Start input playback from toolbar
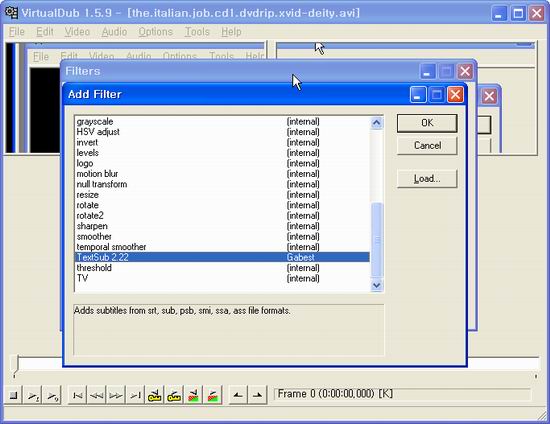550x424 pixels. (x=33, y=395)
